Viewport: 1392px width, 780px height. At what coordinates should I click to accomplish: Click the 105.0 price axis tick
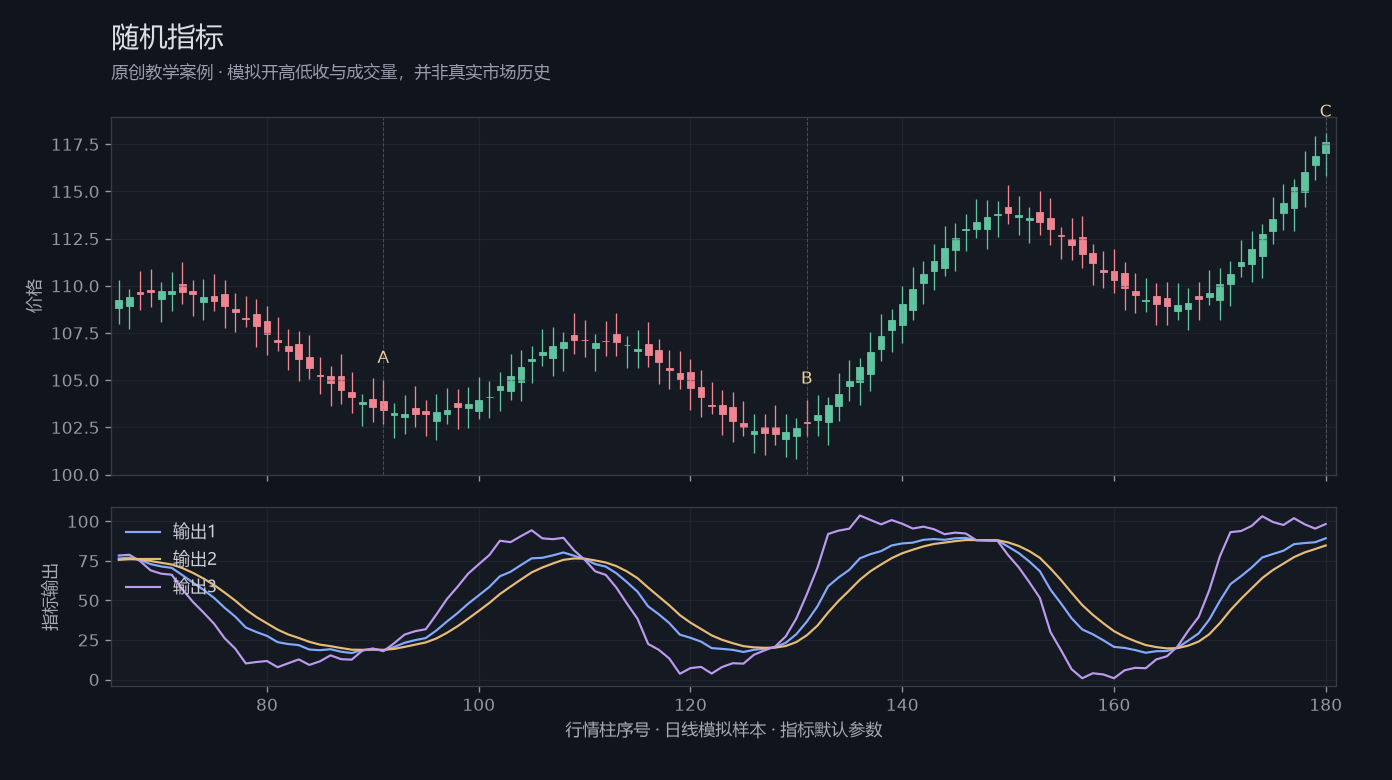75,381
